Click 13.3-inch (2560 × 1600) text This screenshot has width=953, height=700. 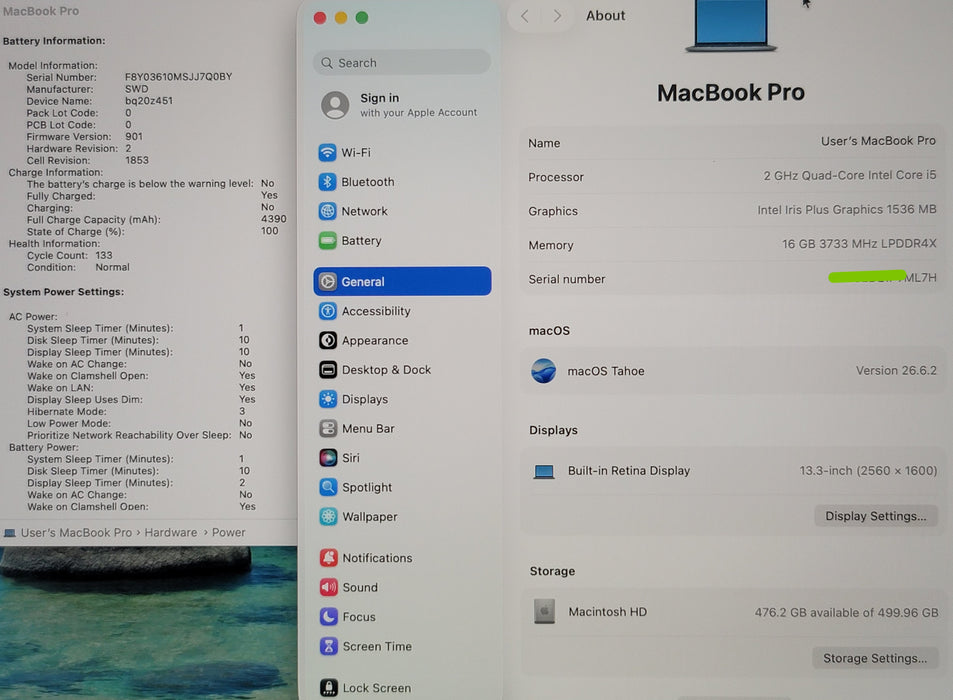pos(868,470)
